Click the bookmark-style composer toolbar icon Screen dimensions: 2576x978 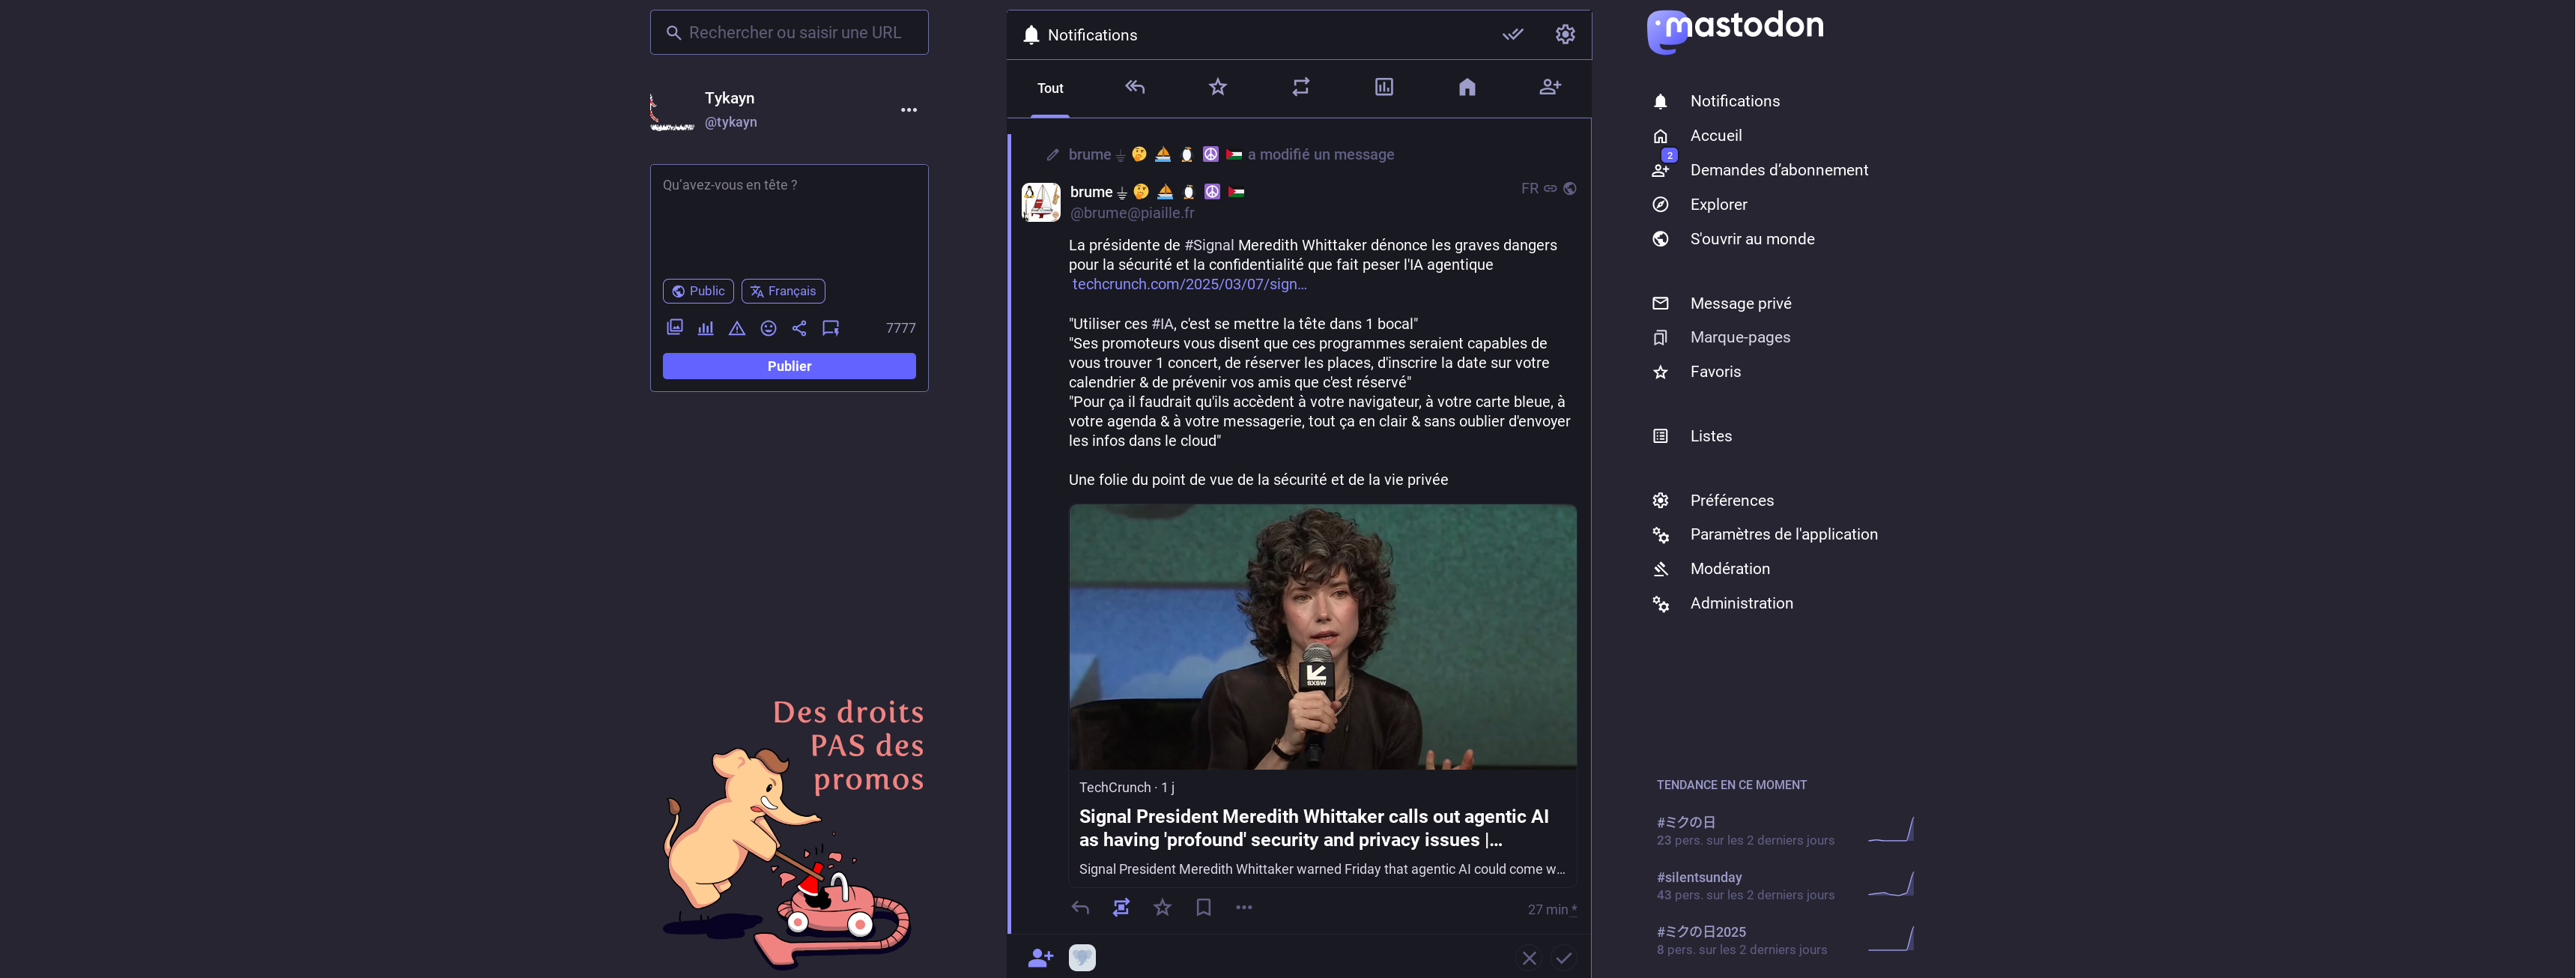[830, 328]
